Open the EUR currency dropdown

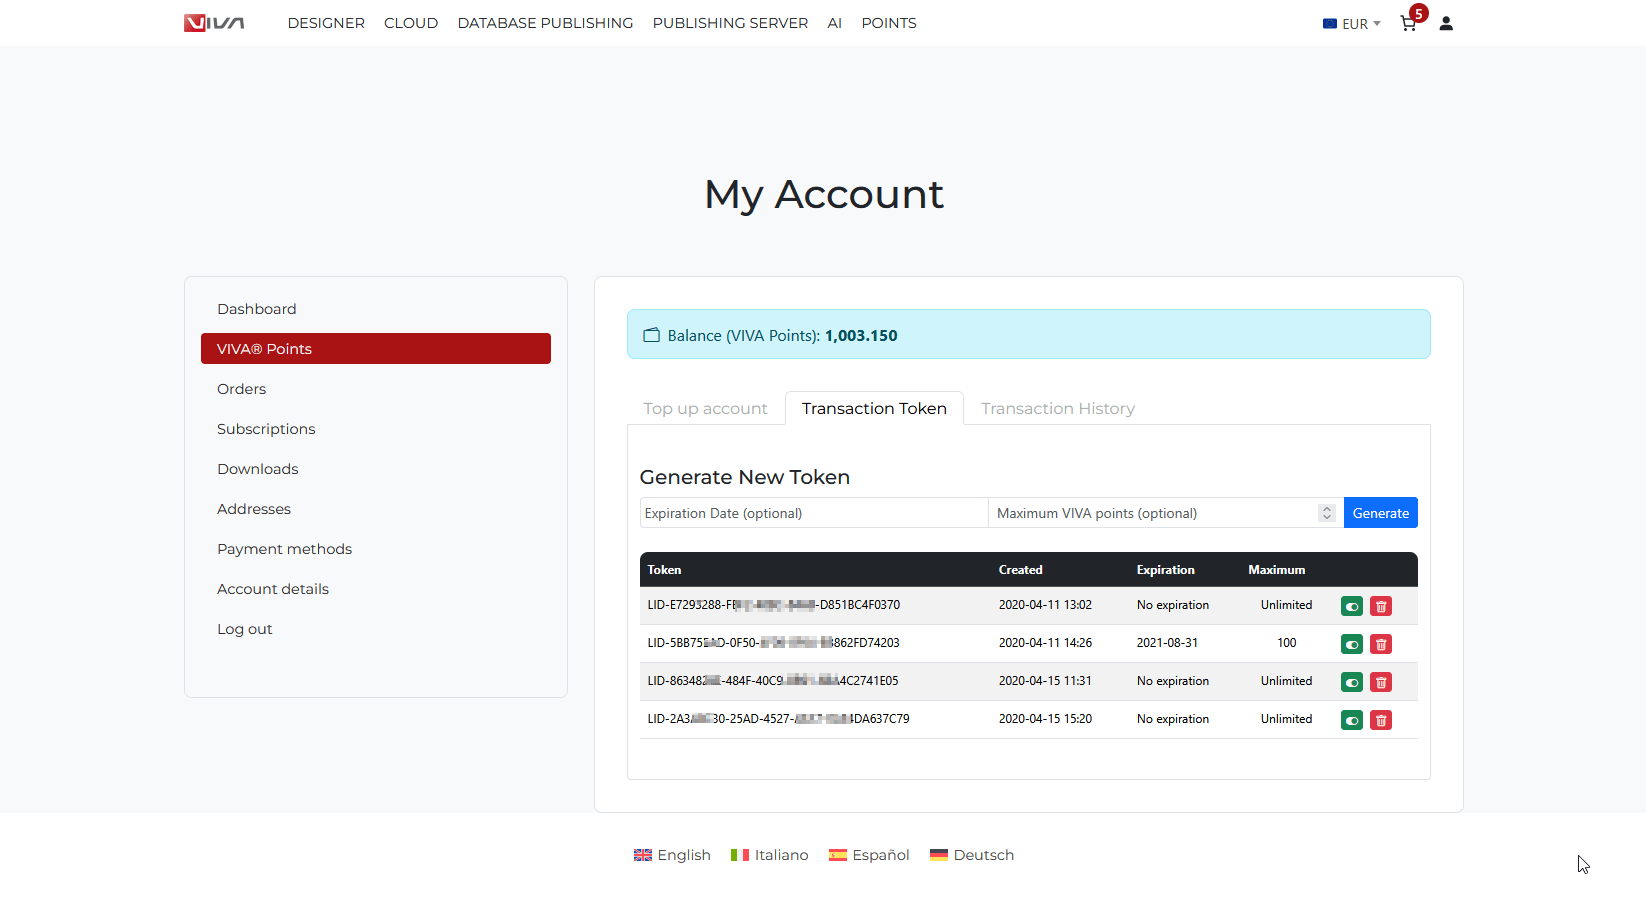[x=1351, y=23]
